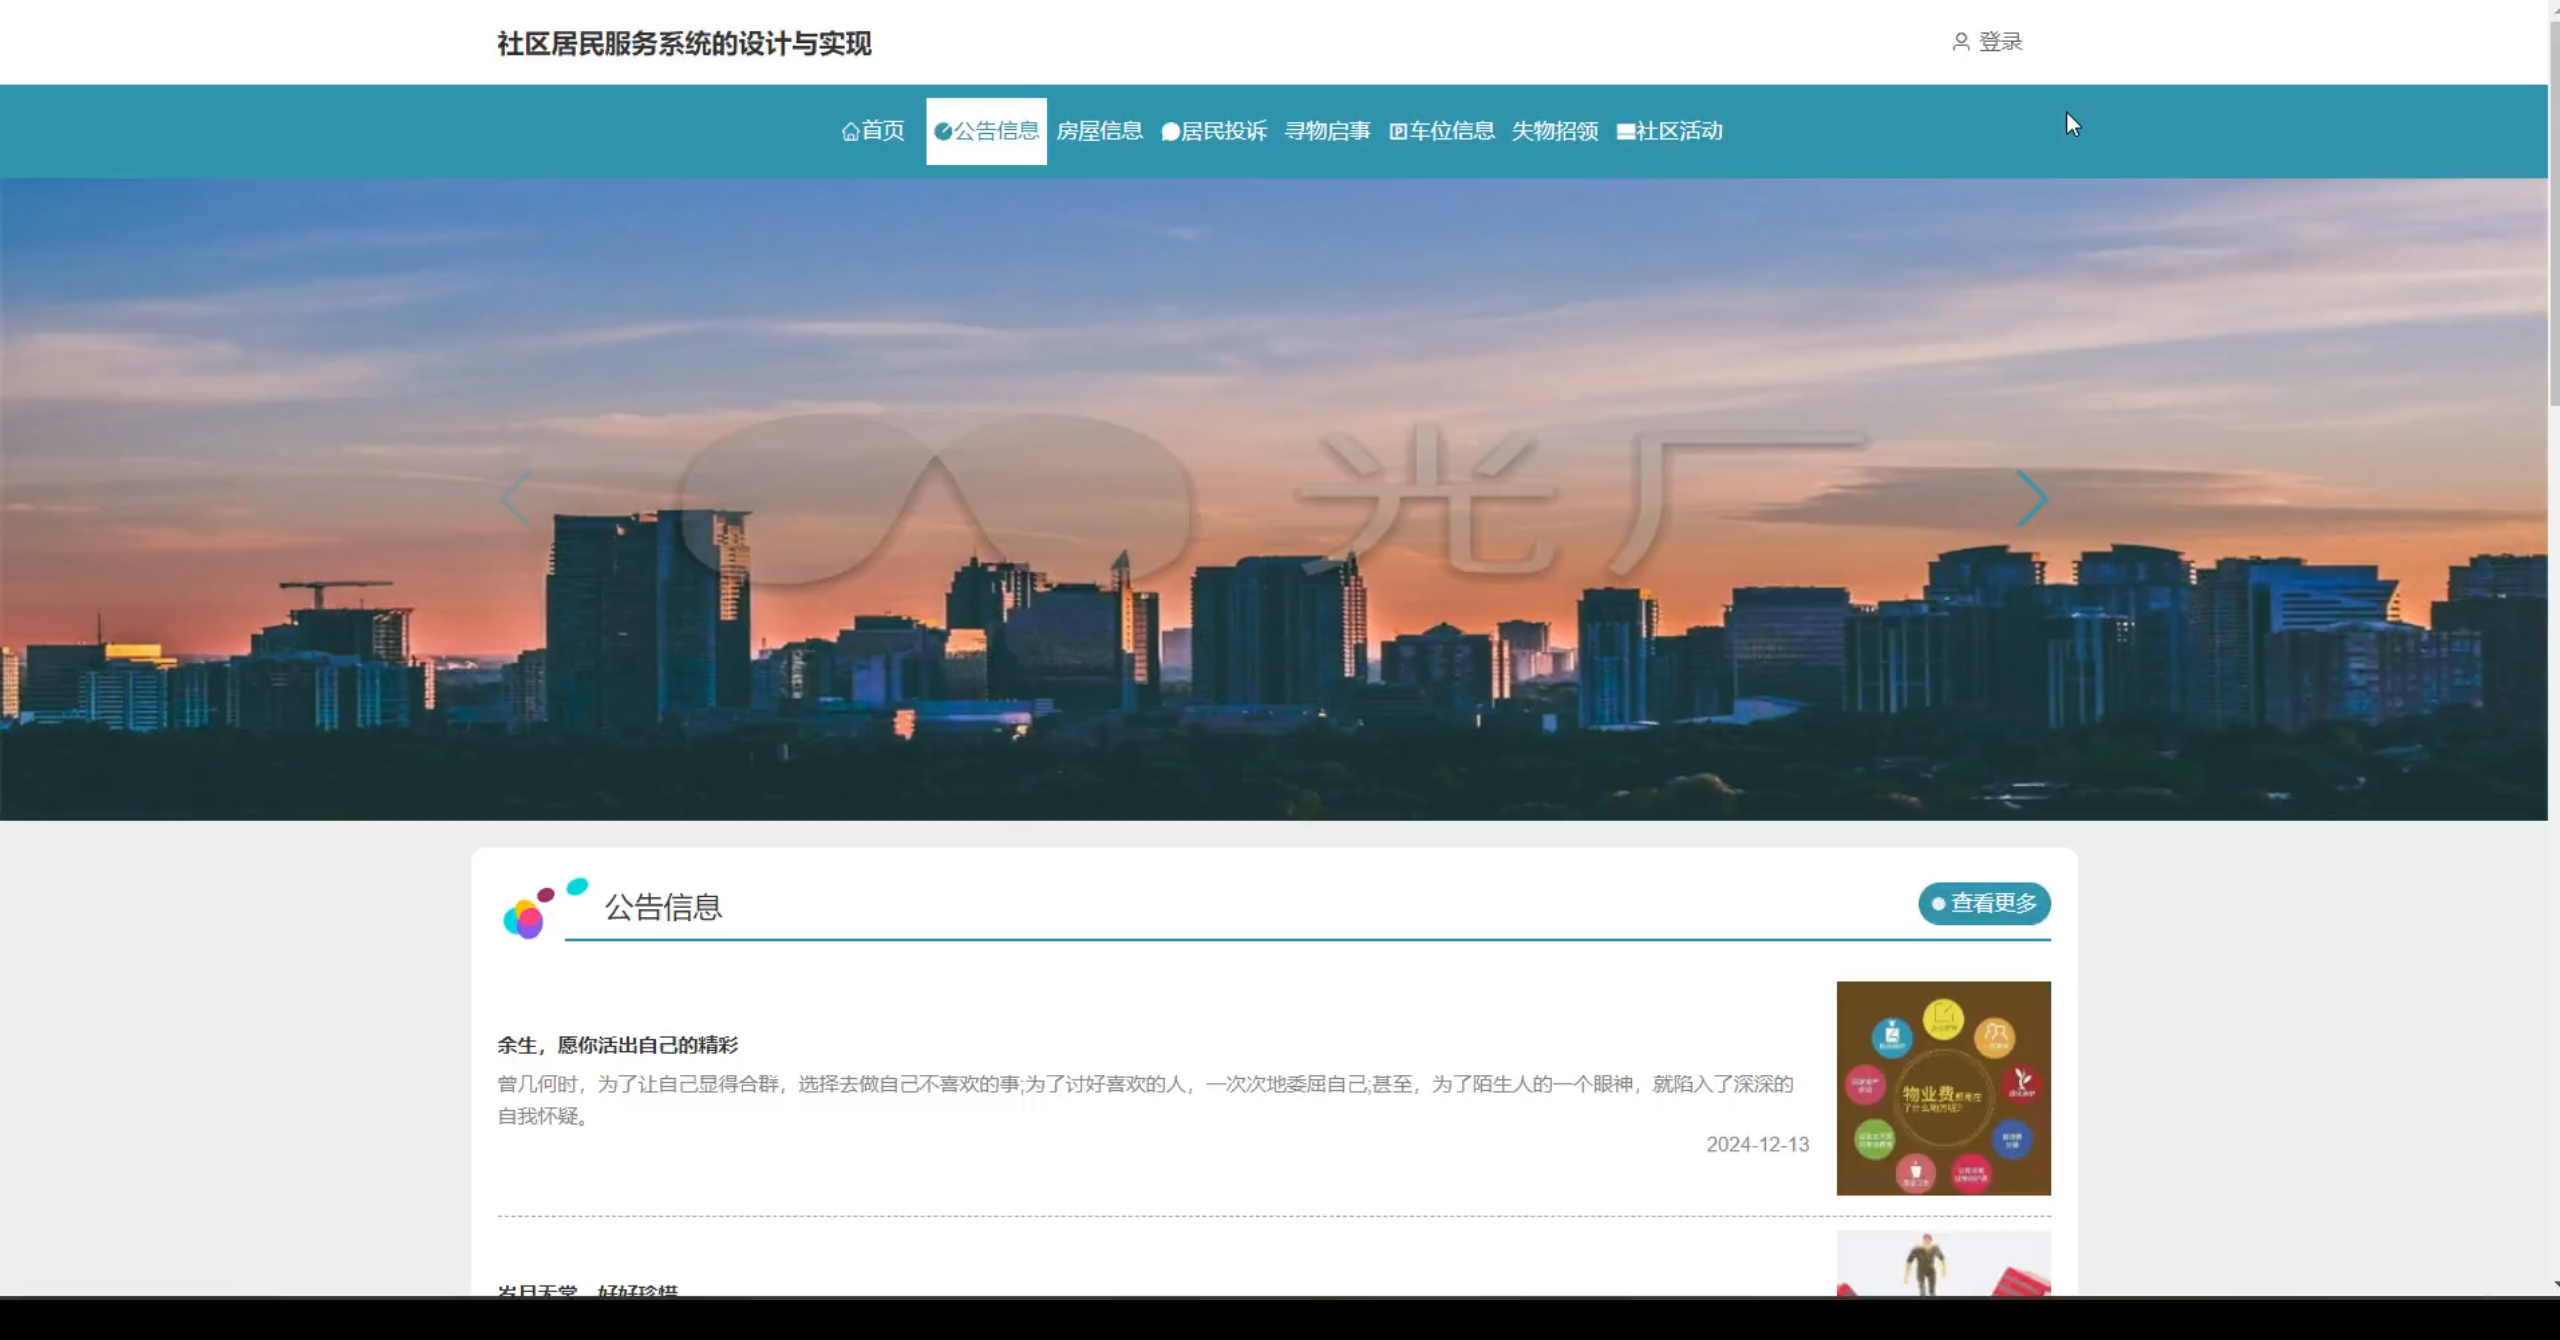Click the 登录 login link
The width and height of the screenshot is (2560, 1340).
[x=2000, y=42]
